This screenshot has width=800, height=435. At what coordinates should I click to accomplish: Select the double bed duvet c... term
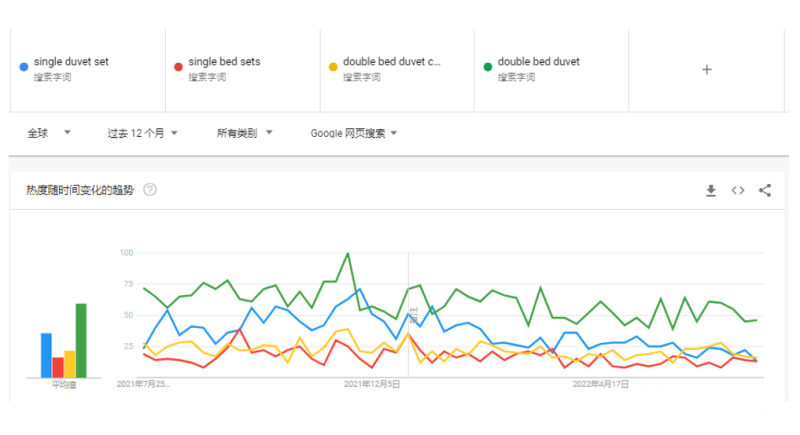(391, 62)
